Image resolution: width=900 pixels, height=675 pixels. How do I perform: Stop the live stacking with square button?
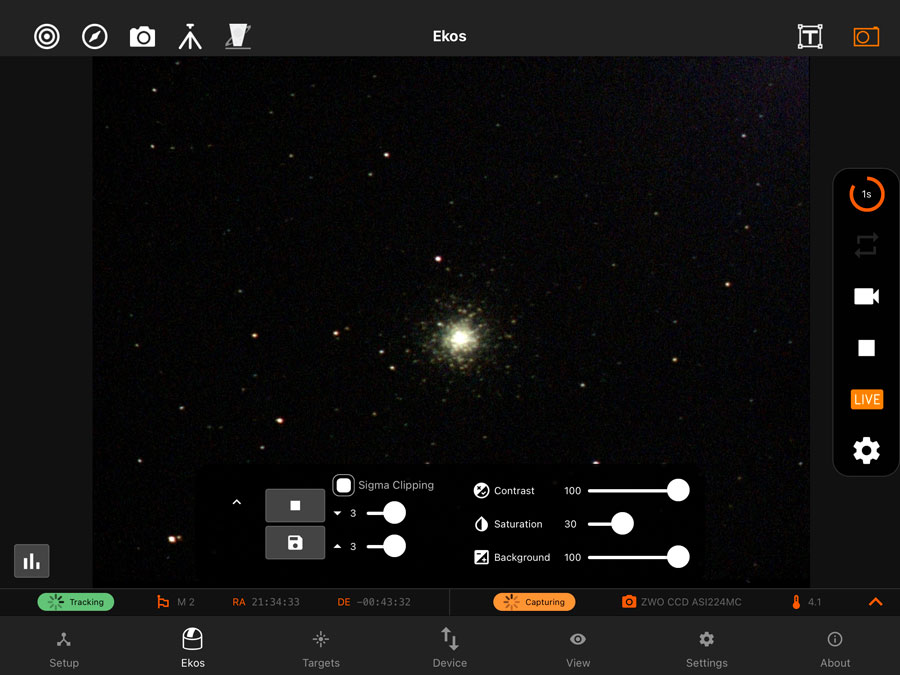pos(295,505)
